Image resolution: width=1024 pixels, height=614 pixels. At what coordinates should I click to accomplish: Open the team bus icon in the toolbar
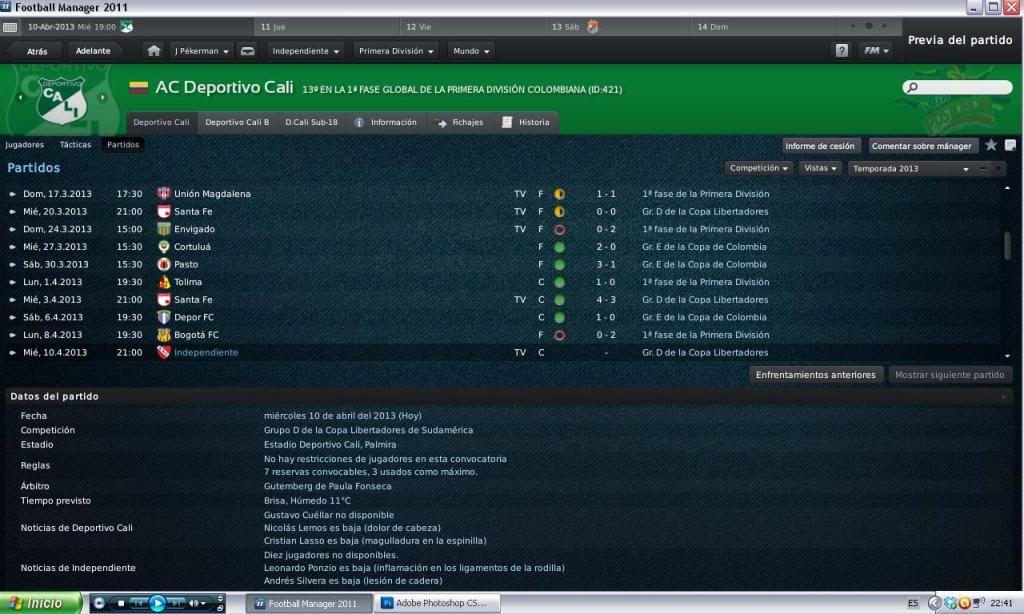[x=248, y=51]
